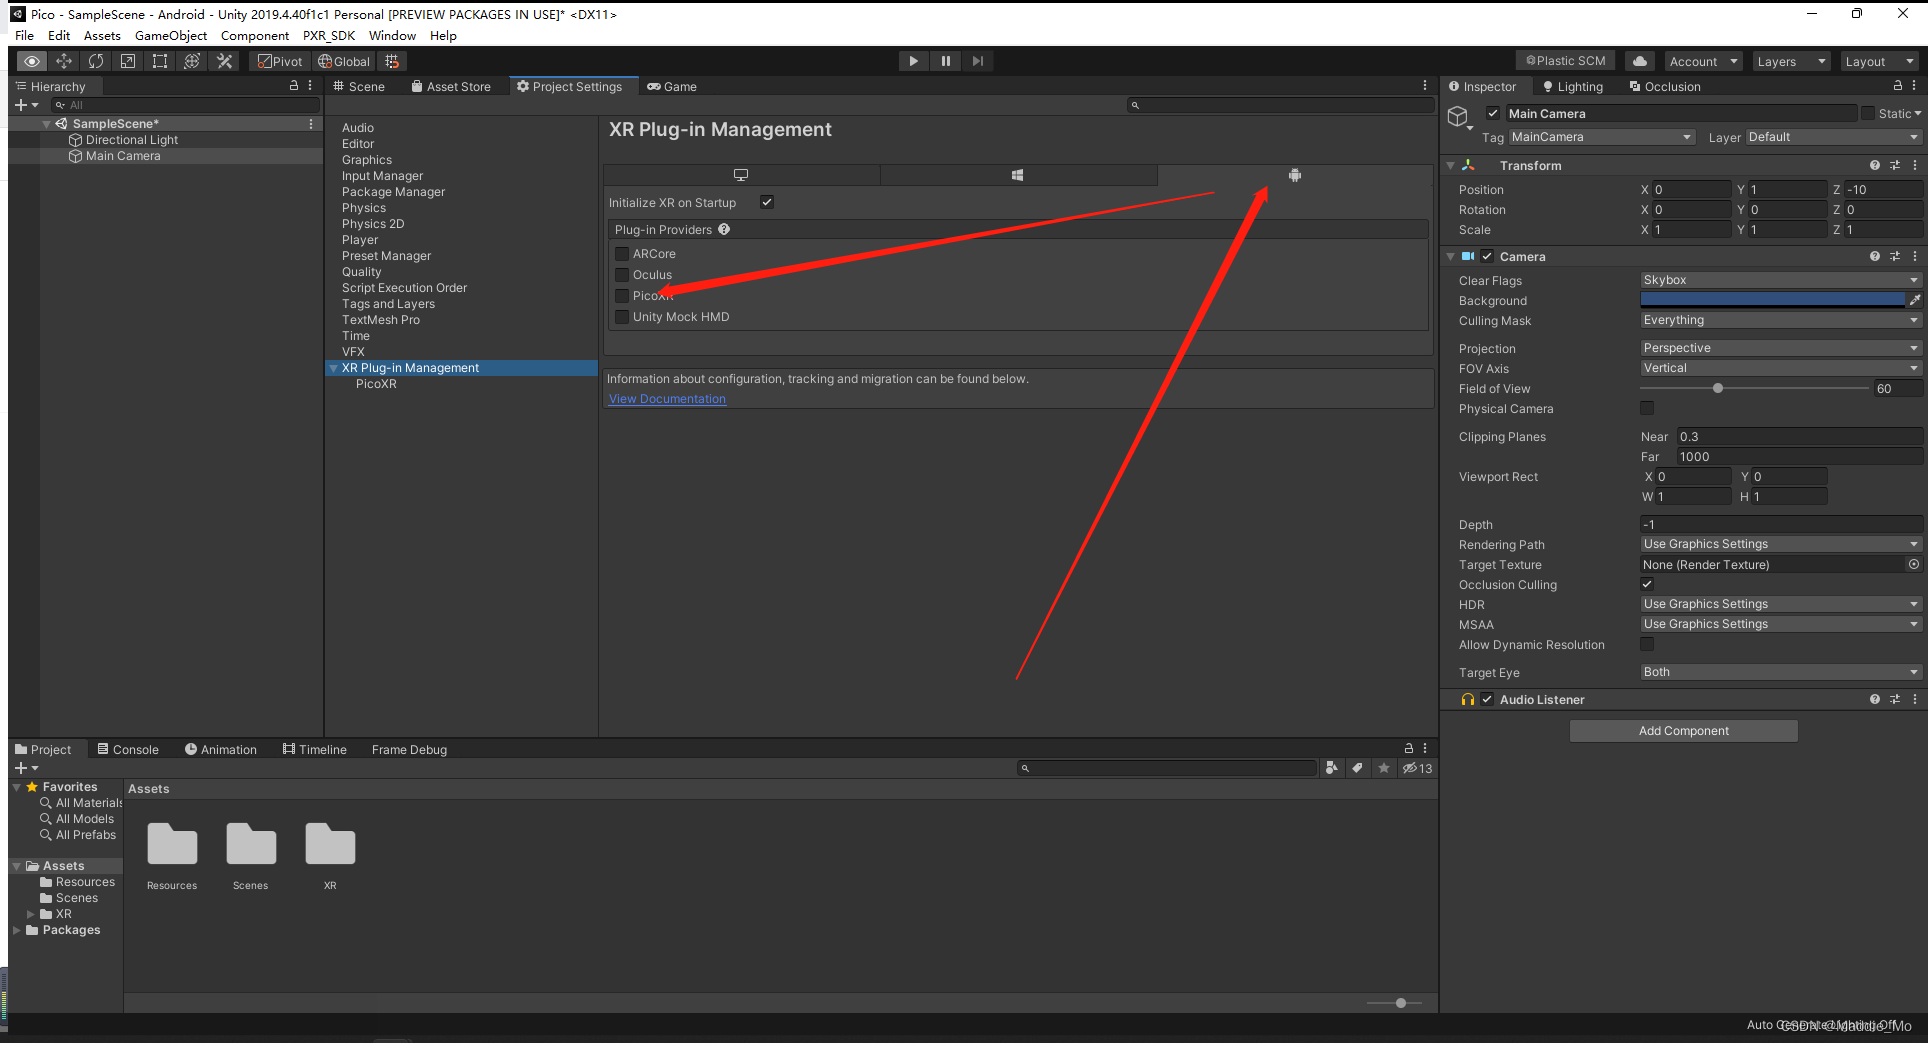Enable Unity Mock HMD provider
Image resolution: width=1928 pixels, height=1043 pixels.
pyautogui.click(x=622, y=317)
